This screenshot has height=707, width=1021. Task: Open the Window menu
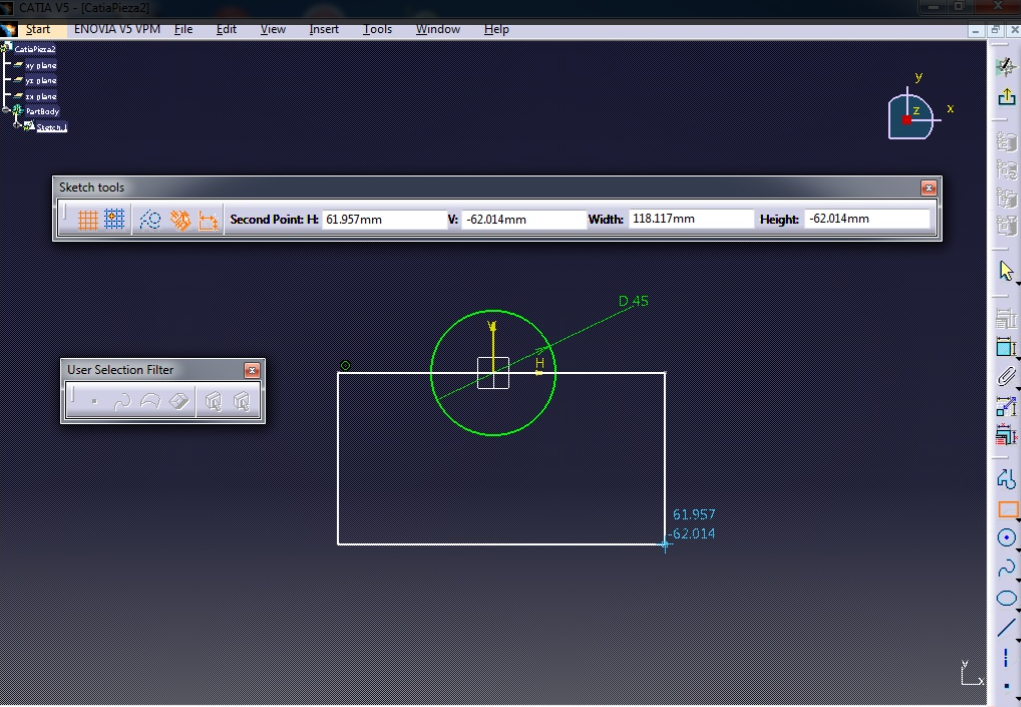(x=438, y=29)
